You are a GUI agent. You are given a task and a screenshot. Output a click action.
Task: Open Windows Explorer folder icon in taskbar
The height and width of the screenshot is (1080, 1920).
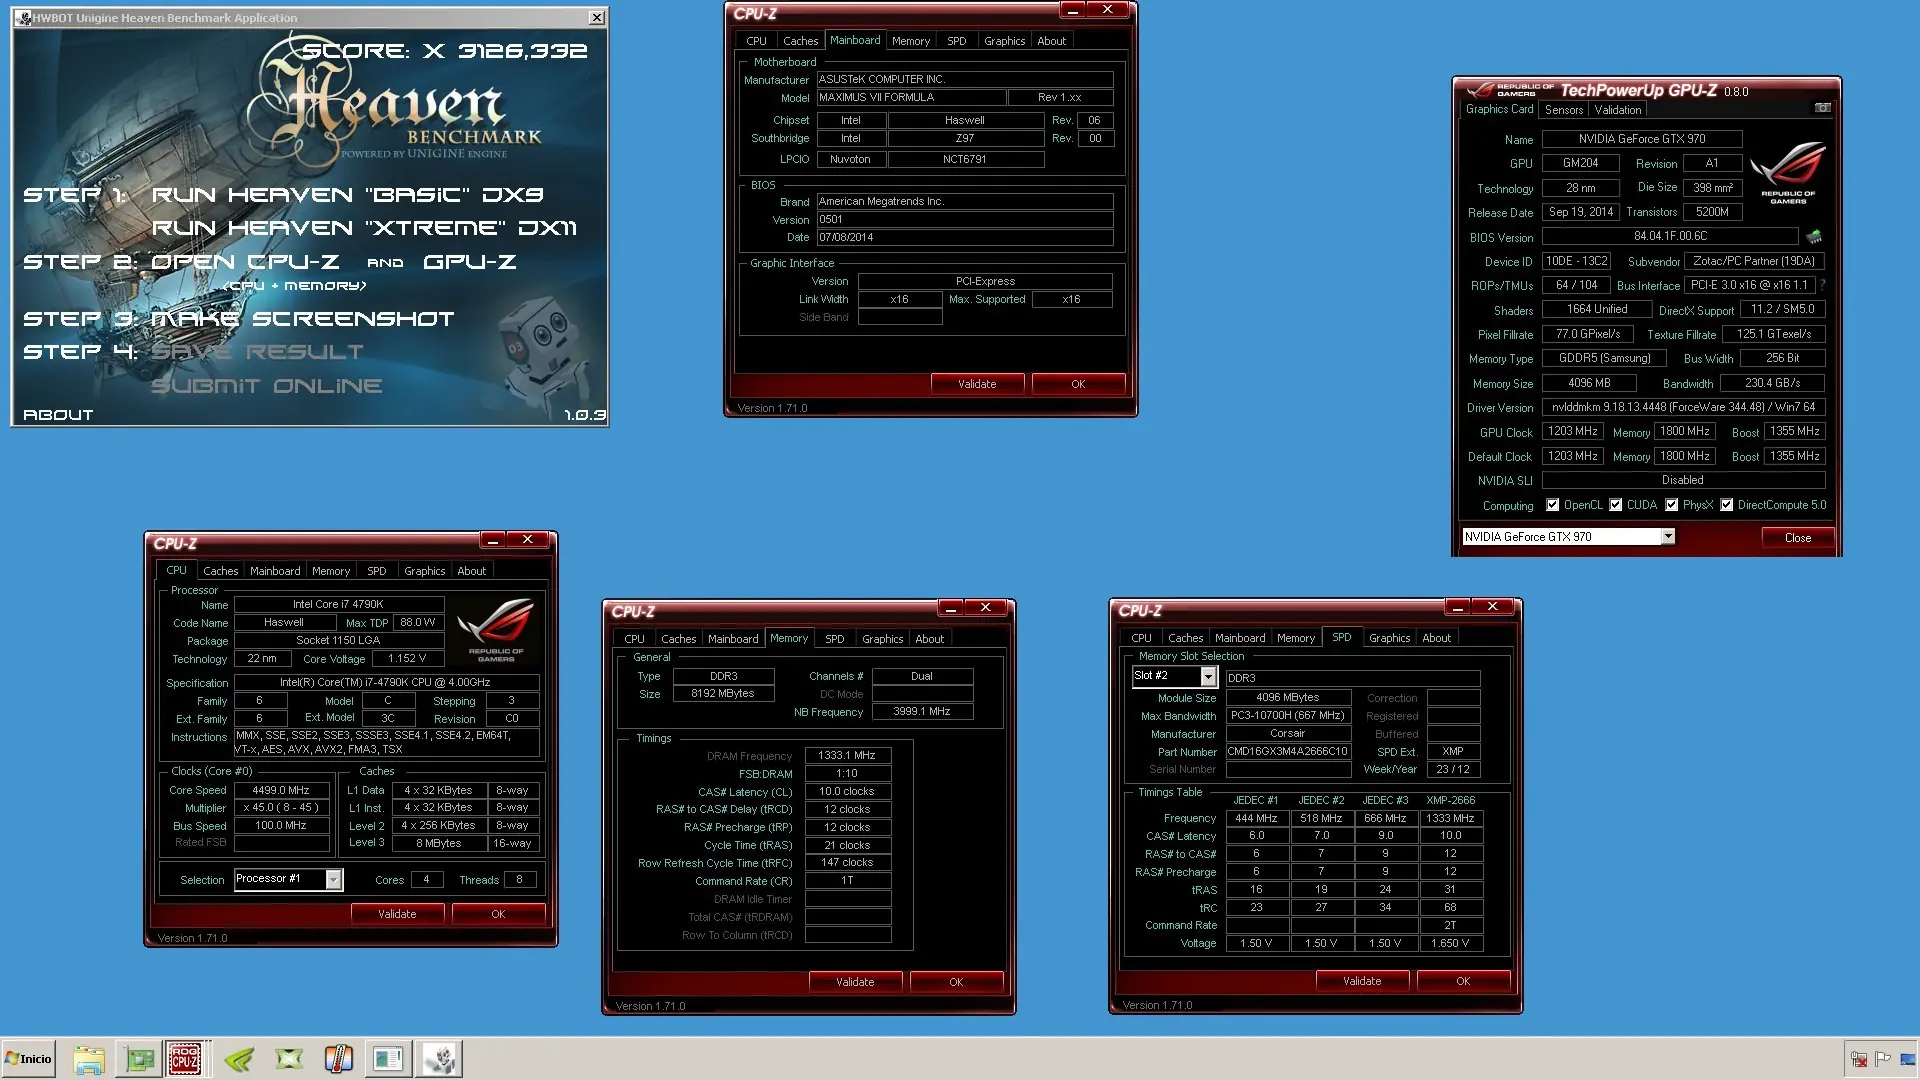[x=89, y=1058]
